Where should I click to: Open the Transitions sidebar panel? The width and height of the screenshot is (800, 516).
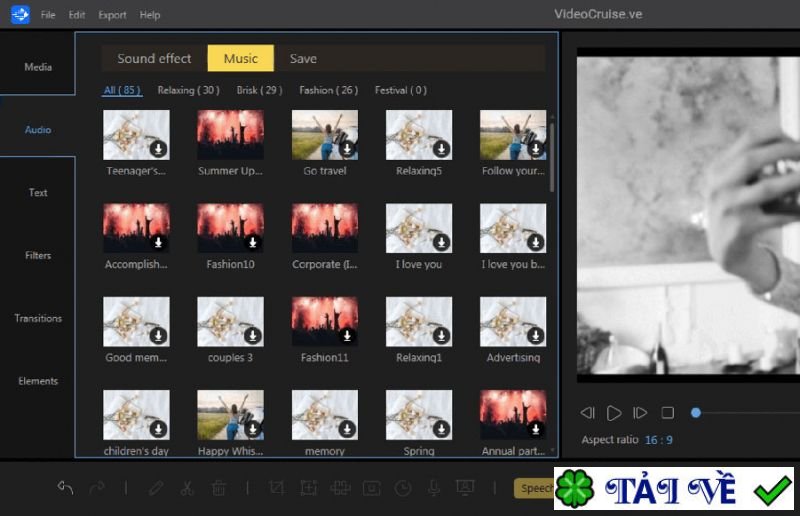click(38, 318)
